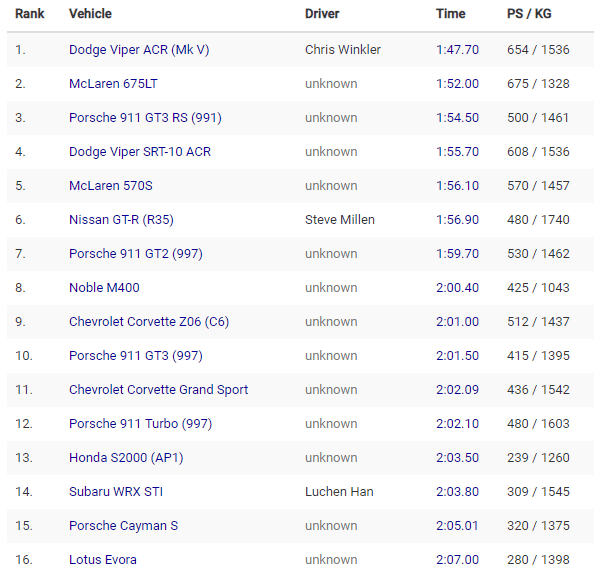The height and width of the screenshot is (574, 599).
Task: Open the 2:00.40 lap time entry
Action: pos(457,288)
